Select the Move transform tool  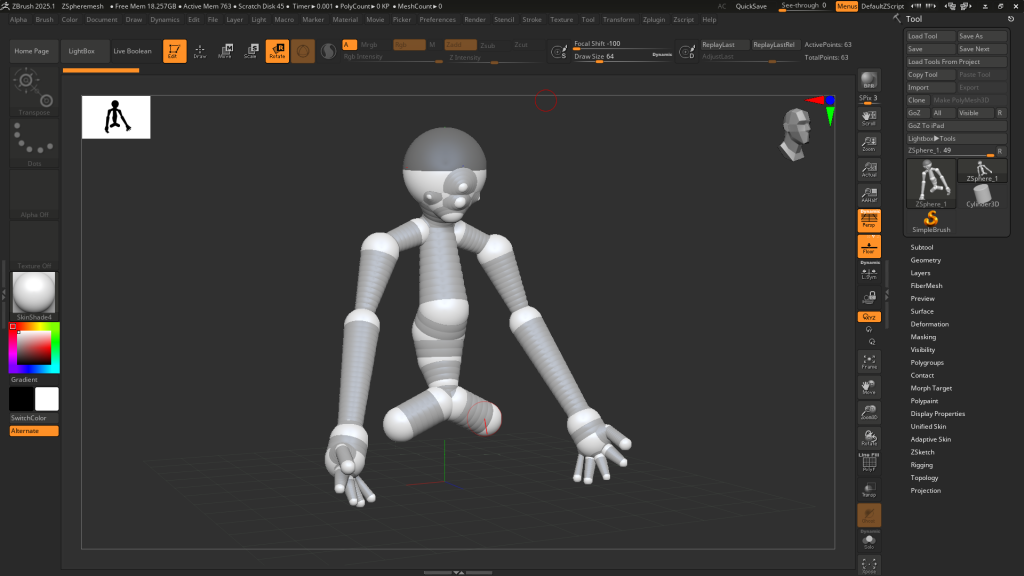(225, 51)
